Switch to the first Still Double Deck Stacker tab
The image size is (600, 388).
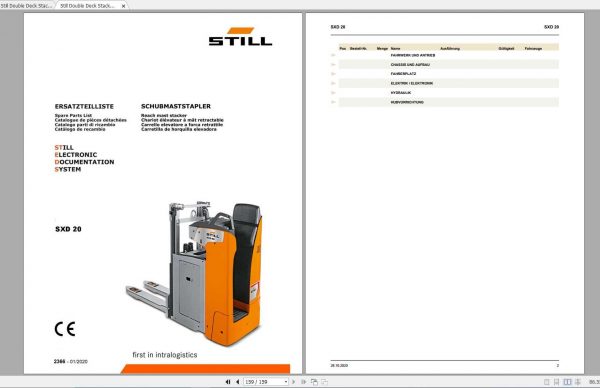coord(26,6)
